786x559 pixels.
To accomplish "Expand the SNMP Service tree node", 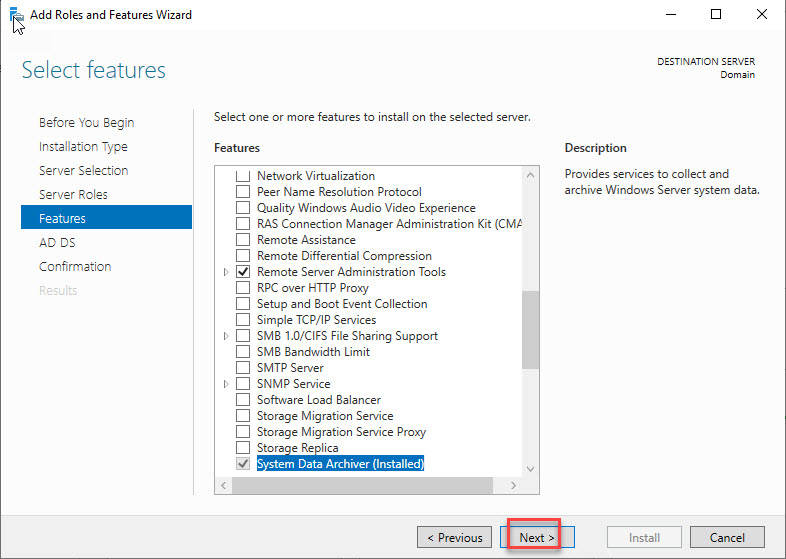I will coord(227,384).
